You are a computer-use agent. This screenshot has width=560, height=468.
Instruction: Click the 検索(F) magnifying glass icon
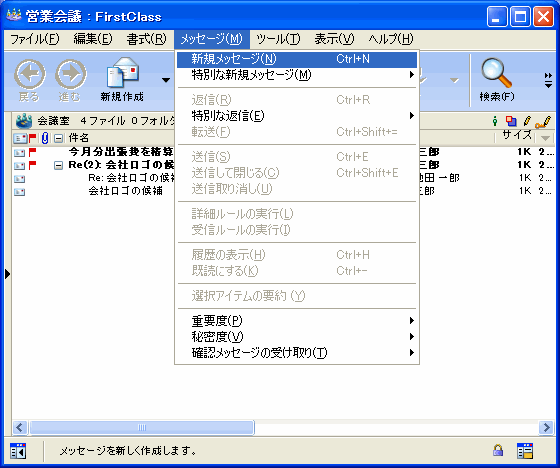point(496,73)
